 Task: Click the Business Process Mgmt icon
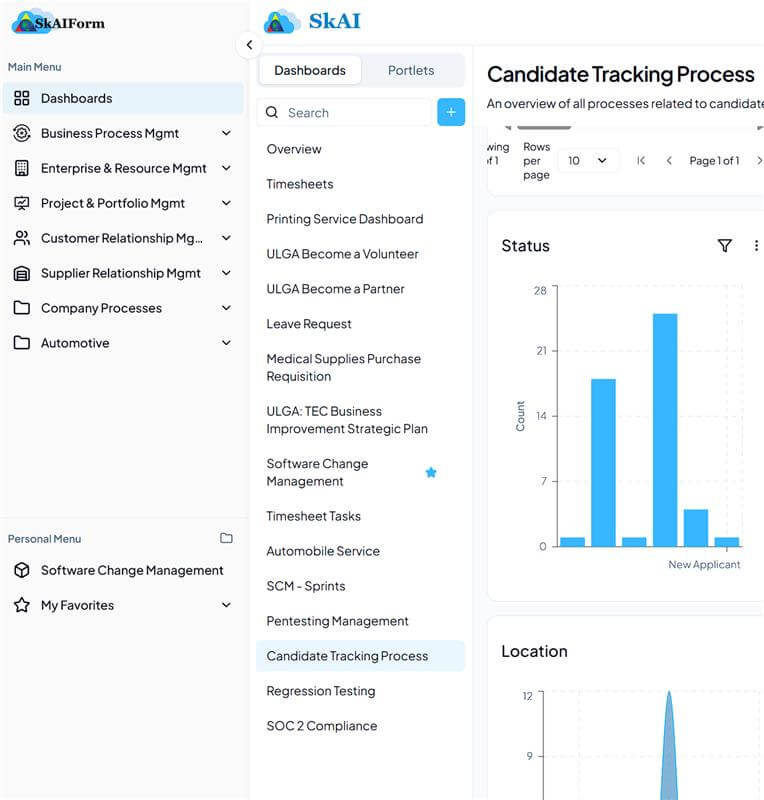pos(21,133)
